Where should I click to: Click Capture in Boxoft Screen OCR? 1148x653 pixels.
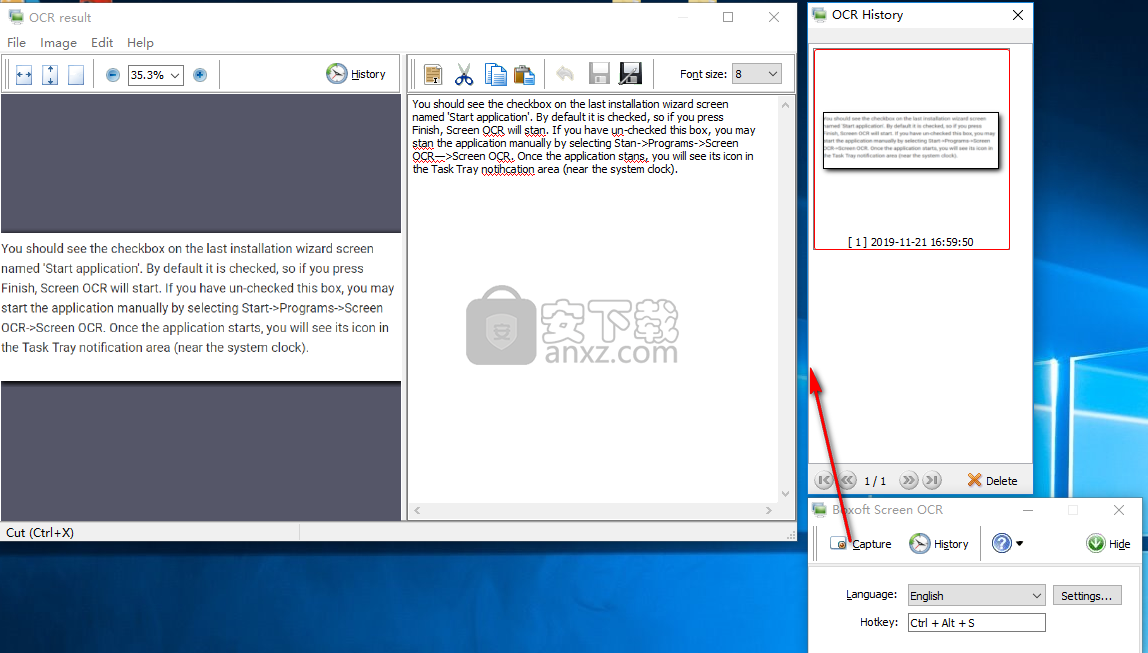pos(861,543)
